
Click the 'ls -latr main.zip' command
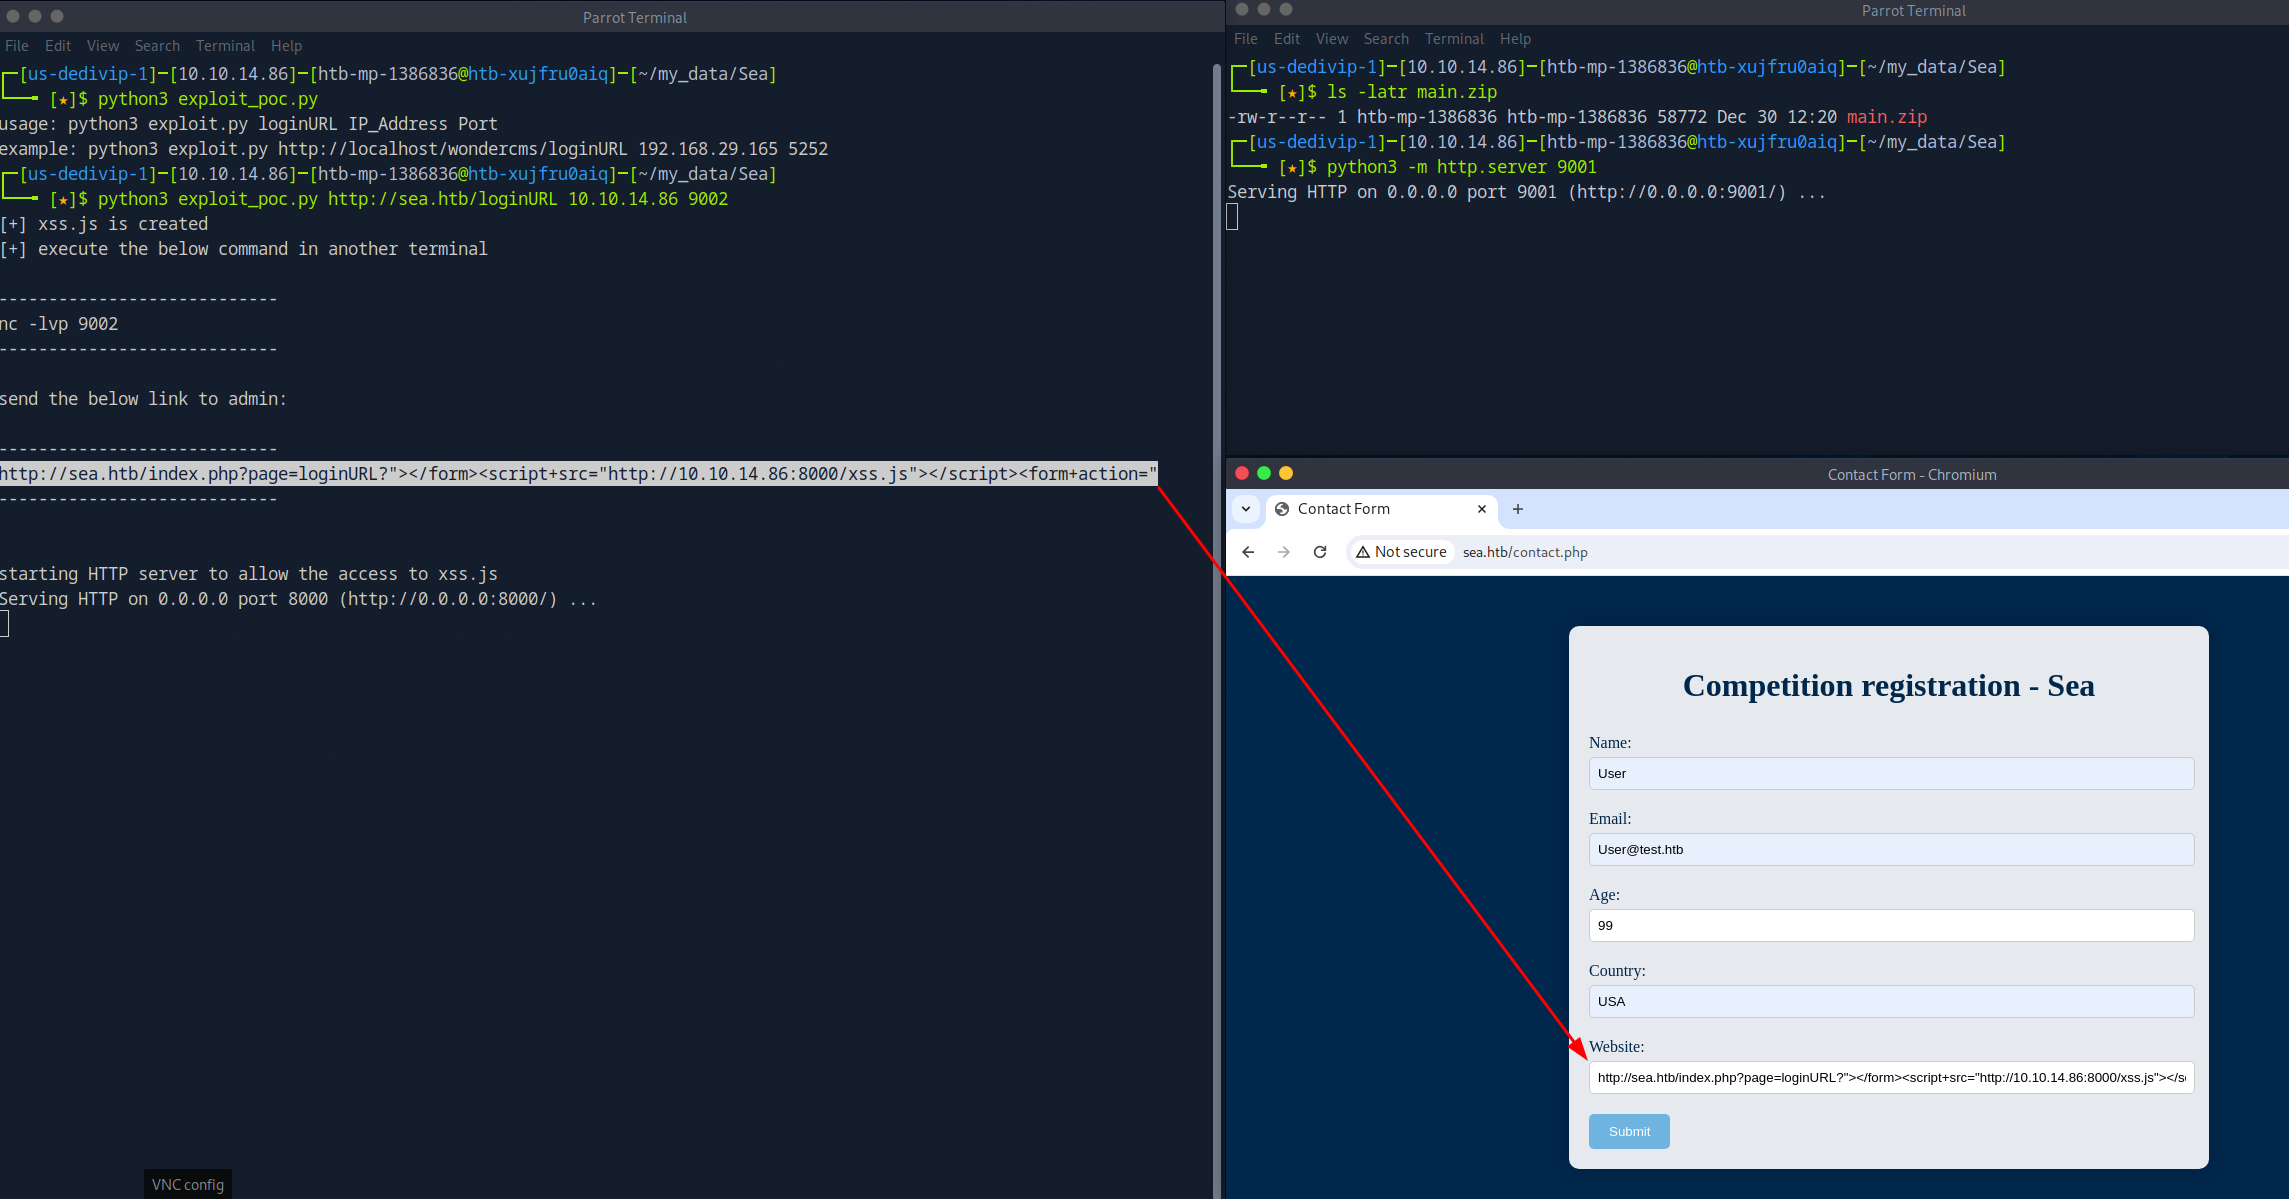pyautogui.click(x=1411, y=92)
